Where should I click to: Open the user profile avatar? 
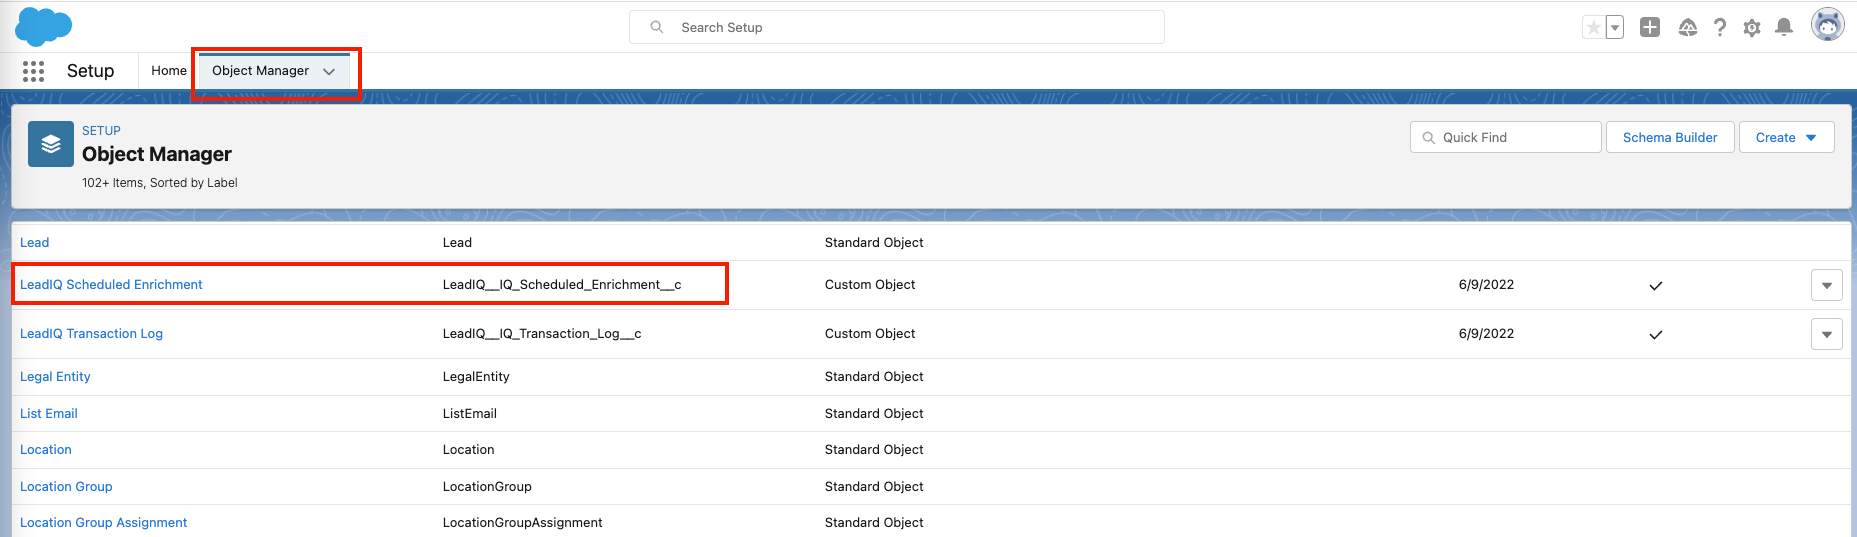[1827, 26]
